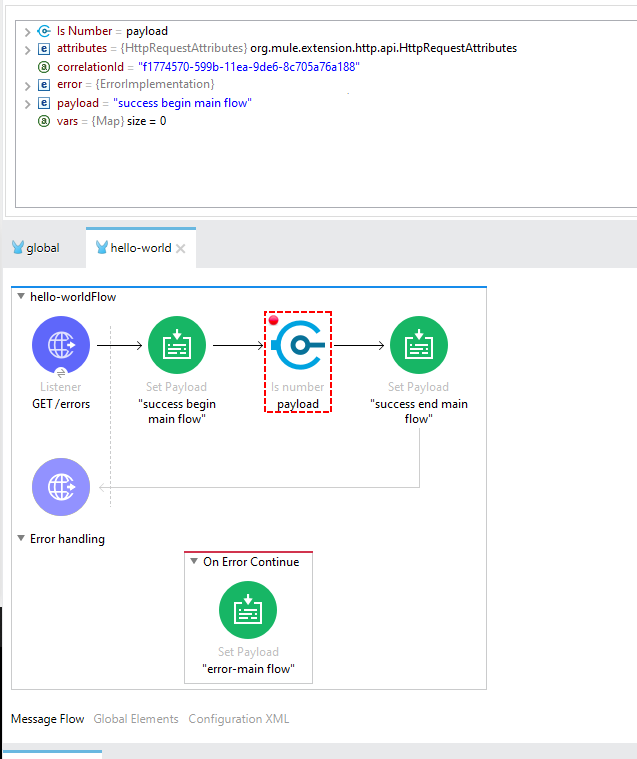Screen dimensions: 637x759
Task: Select the hello-world editor tab
Action: pyautogui.click(x=140, y=248)
